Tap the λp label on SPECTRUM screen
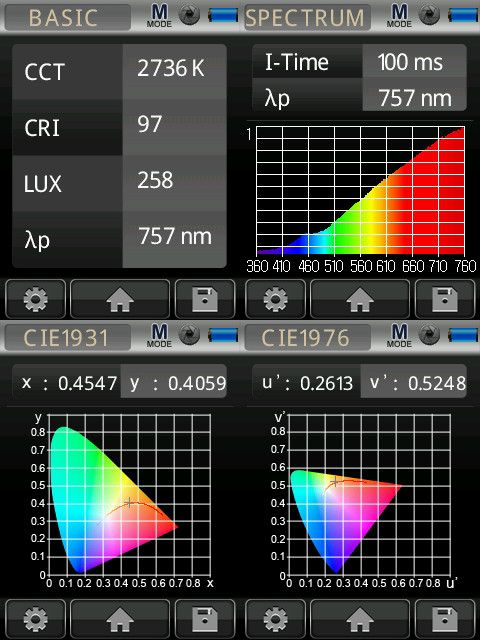 click(x=307, y=94)
